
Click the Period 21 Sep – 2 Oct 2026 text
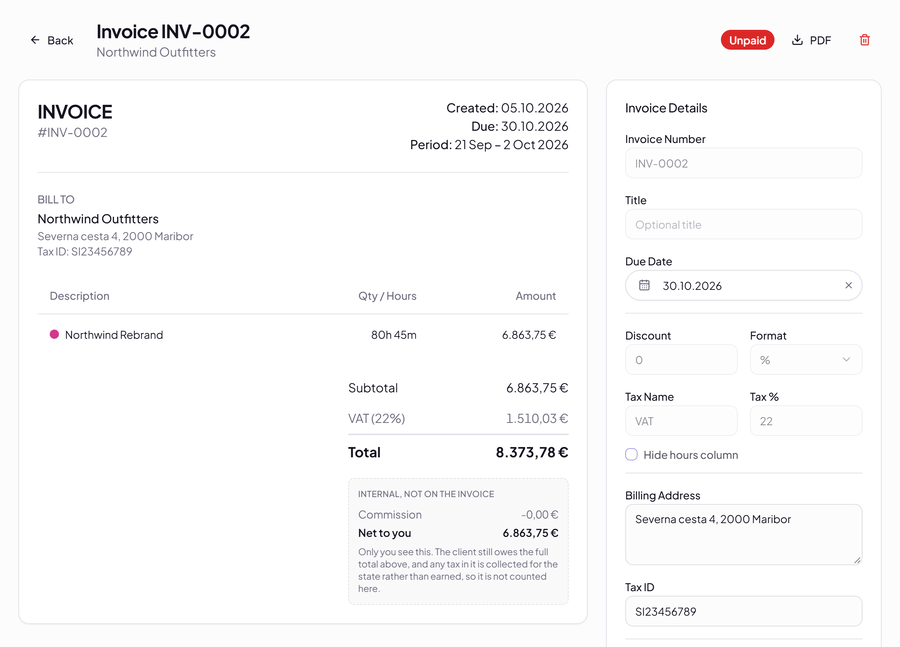coord(489,145)
